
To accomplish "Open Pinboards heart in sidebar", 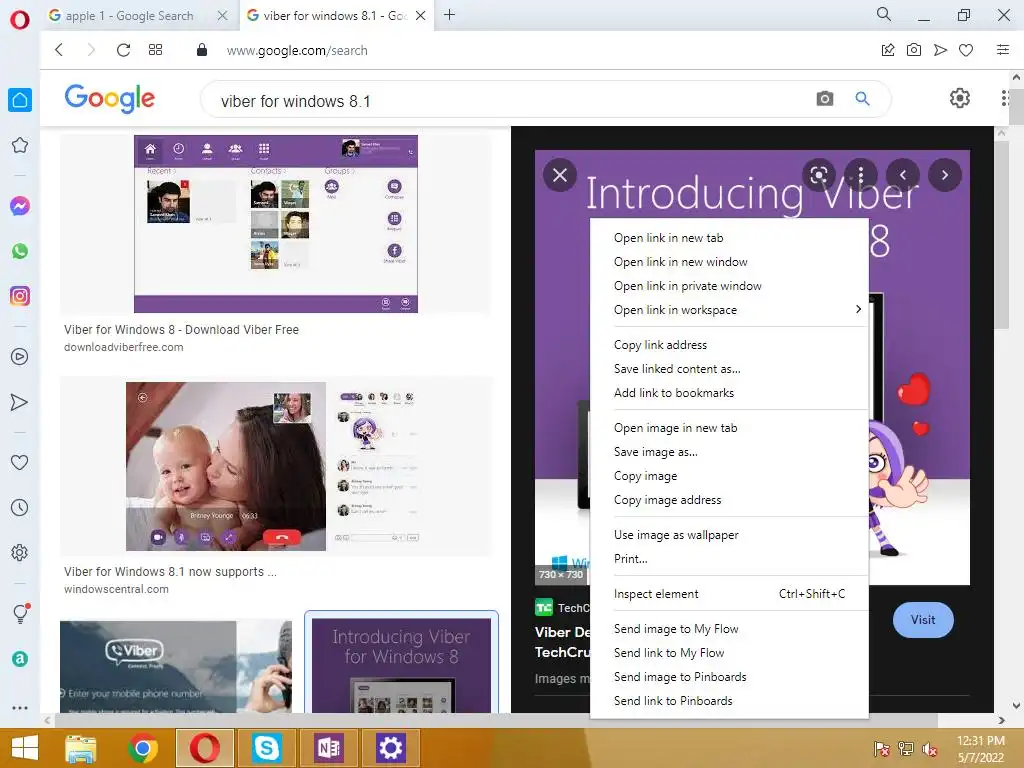I will coord(20,462).
